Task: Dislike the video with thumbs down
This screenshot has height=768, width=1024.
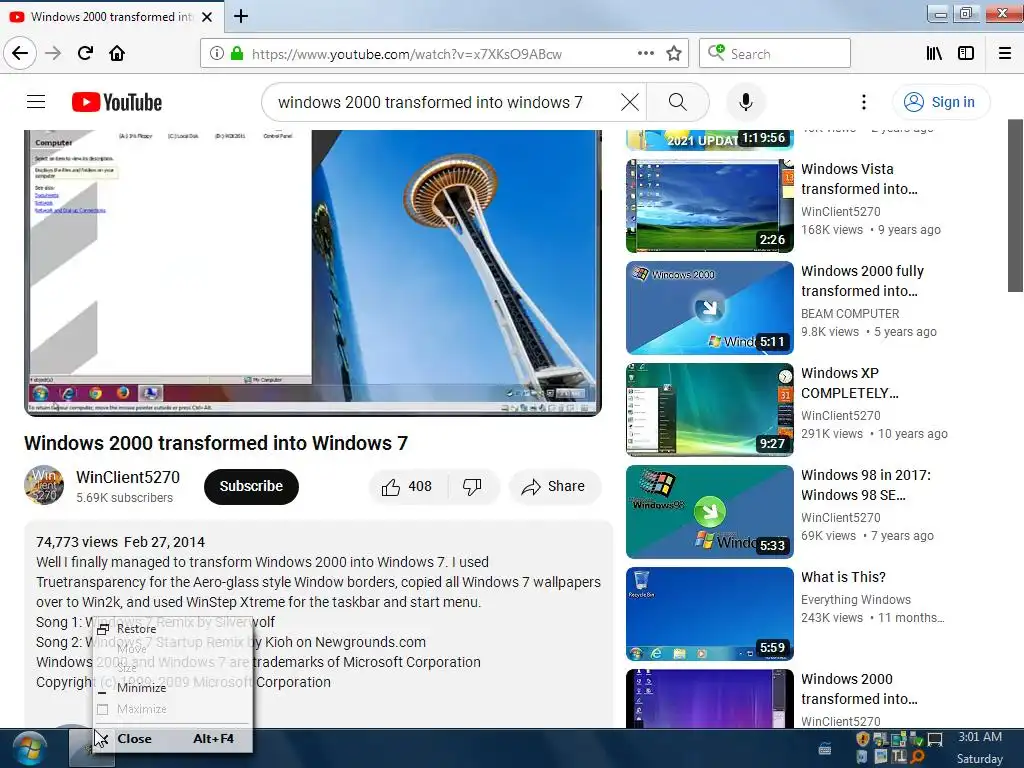Action: tap(472, 487)
